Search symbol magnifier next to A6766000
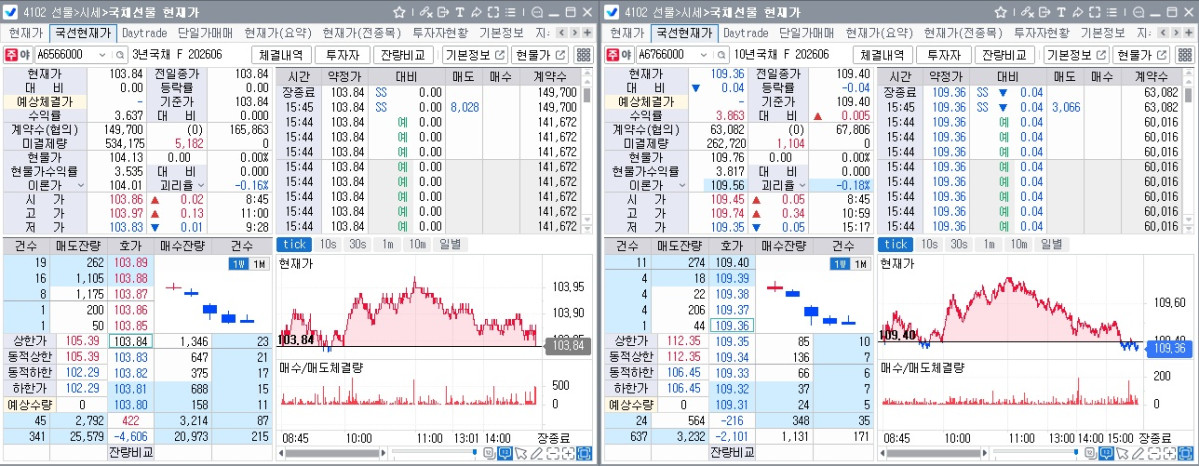 (x=722, y=55)
